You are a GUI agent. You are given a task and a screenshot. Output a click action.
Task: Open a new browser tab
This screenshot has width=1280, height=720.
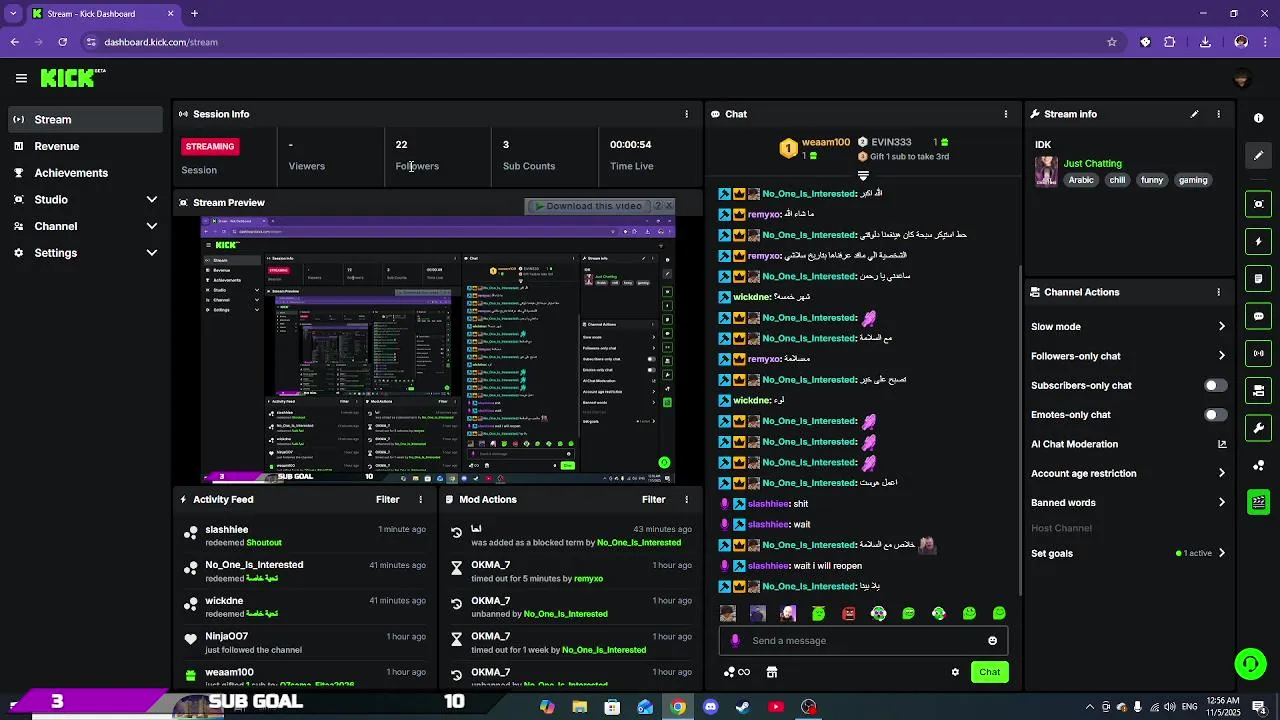pos(194,14)
